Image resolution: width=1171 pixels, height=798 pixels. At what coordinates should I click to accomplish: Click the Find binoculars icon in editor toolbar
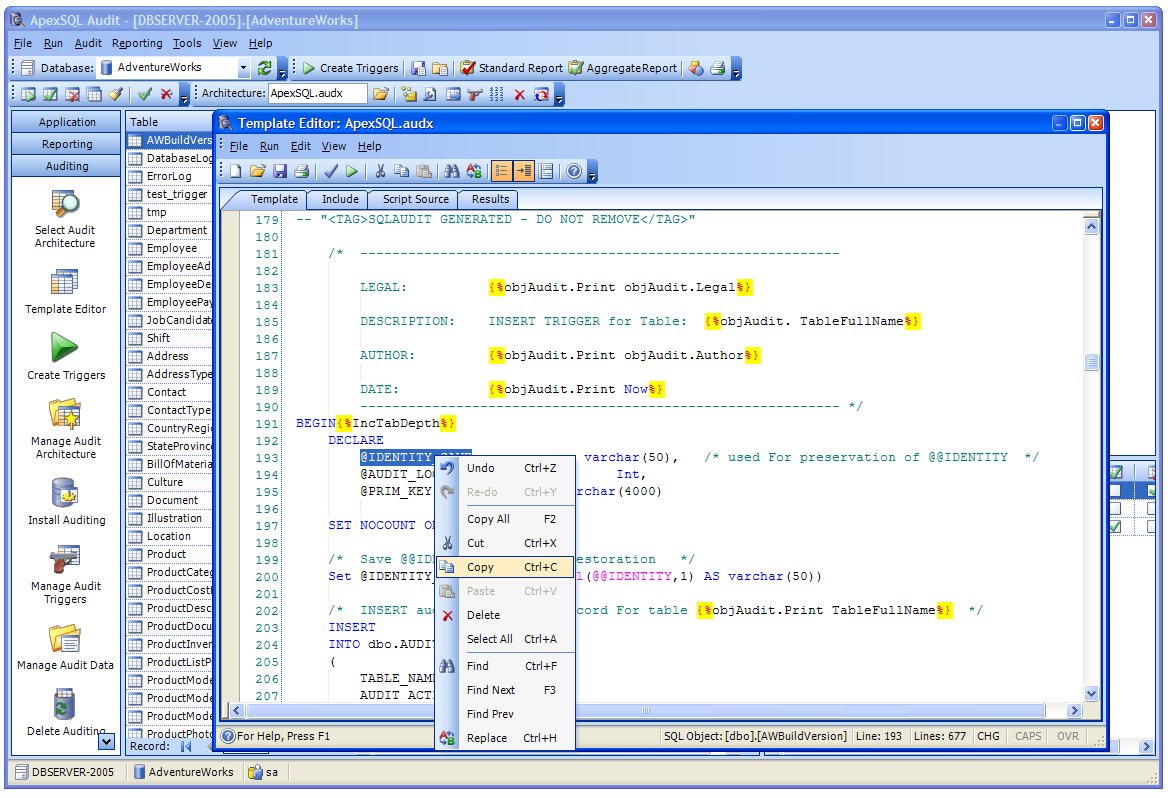click(x=451, y=172)
